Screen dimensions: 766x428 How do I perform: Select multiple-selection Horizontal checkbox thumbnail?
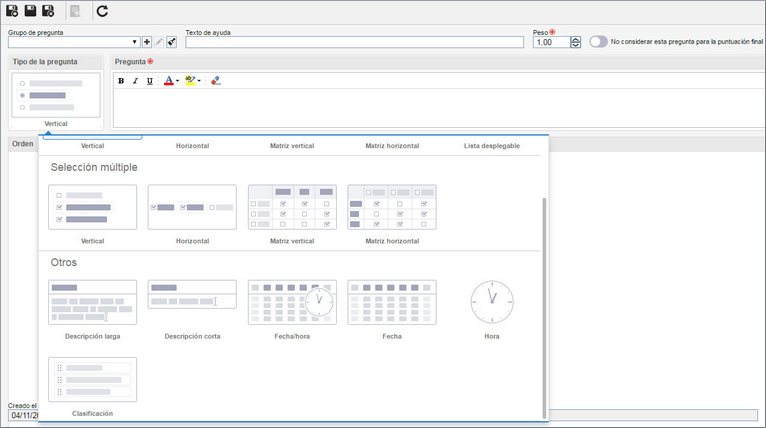click(x=192, y=207)
